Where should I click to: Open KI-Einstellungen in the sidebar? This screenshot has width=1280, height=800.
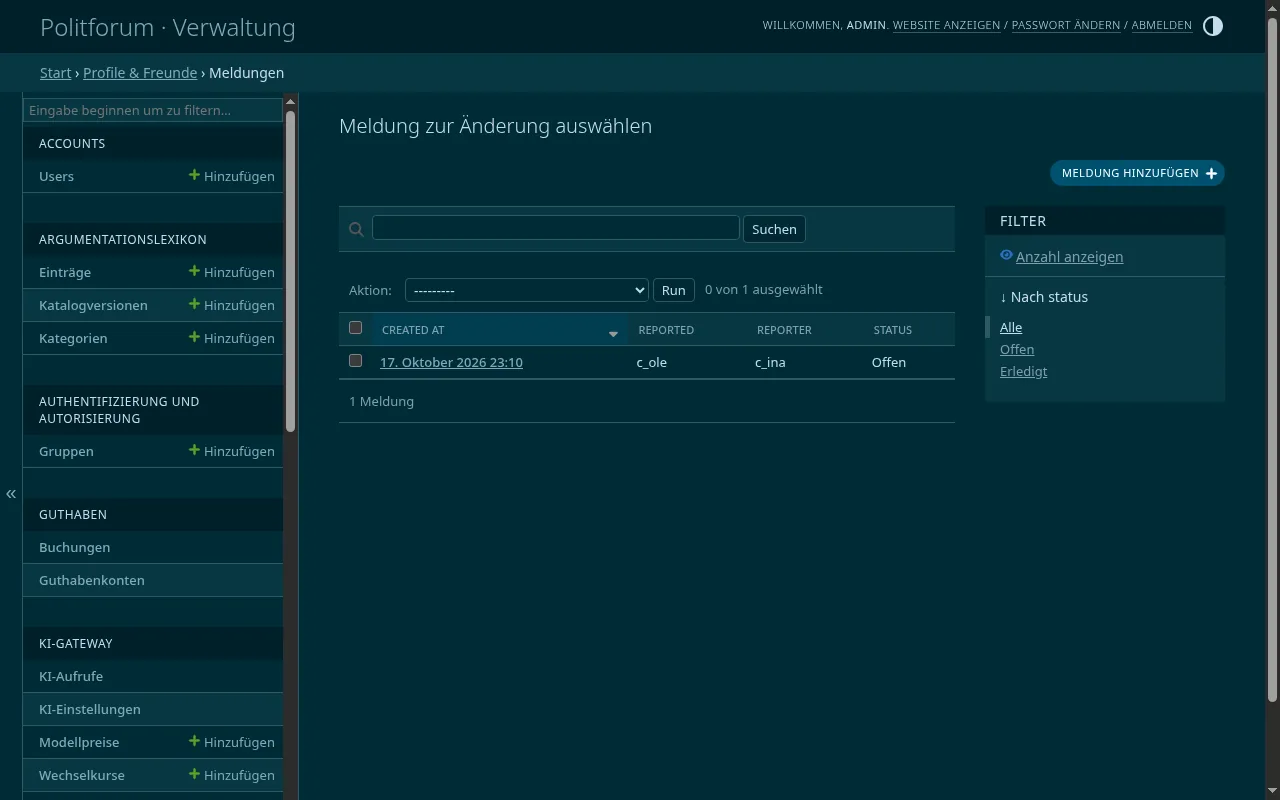pyautogui.click(x=90, y=709)
